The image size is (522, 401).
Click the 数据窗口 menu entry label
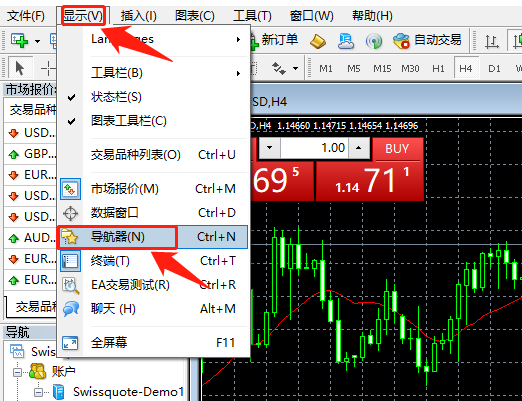[x=115, y=213]
